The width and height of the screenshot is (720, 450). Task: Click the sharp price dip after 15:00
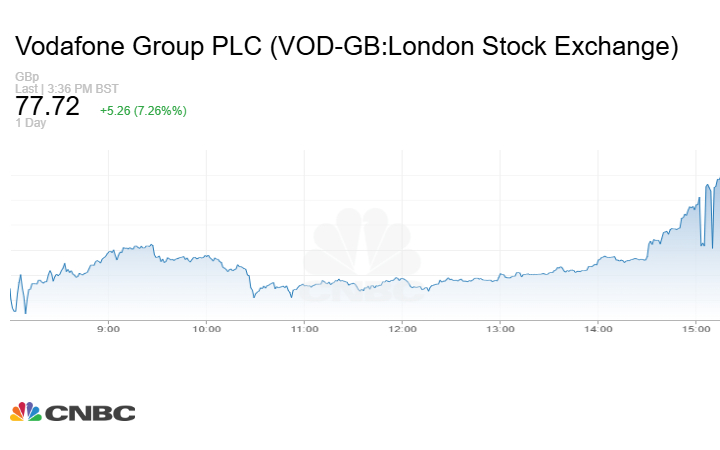[x=702, y=243]
